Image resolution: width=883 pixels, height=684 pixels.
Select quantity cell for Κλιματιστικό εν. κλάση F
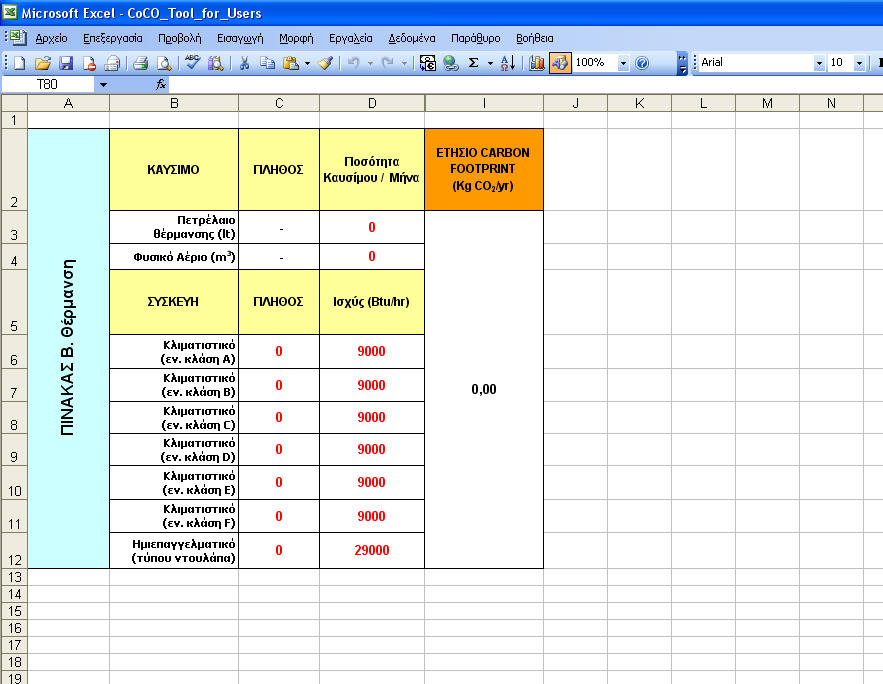pyautogui.click(x=279, y=516)
